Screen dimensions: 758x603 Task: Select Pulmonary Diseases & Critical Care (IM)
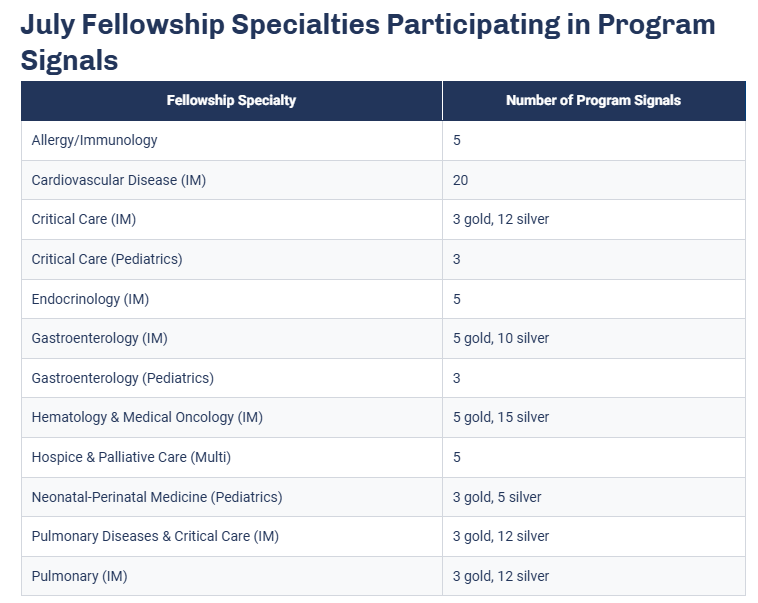232,536
